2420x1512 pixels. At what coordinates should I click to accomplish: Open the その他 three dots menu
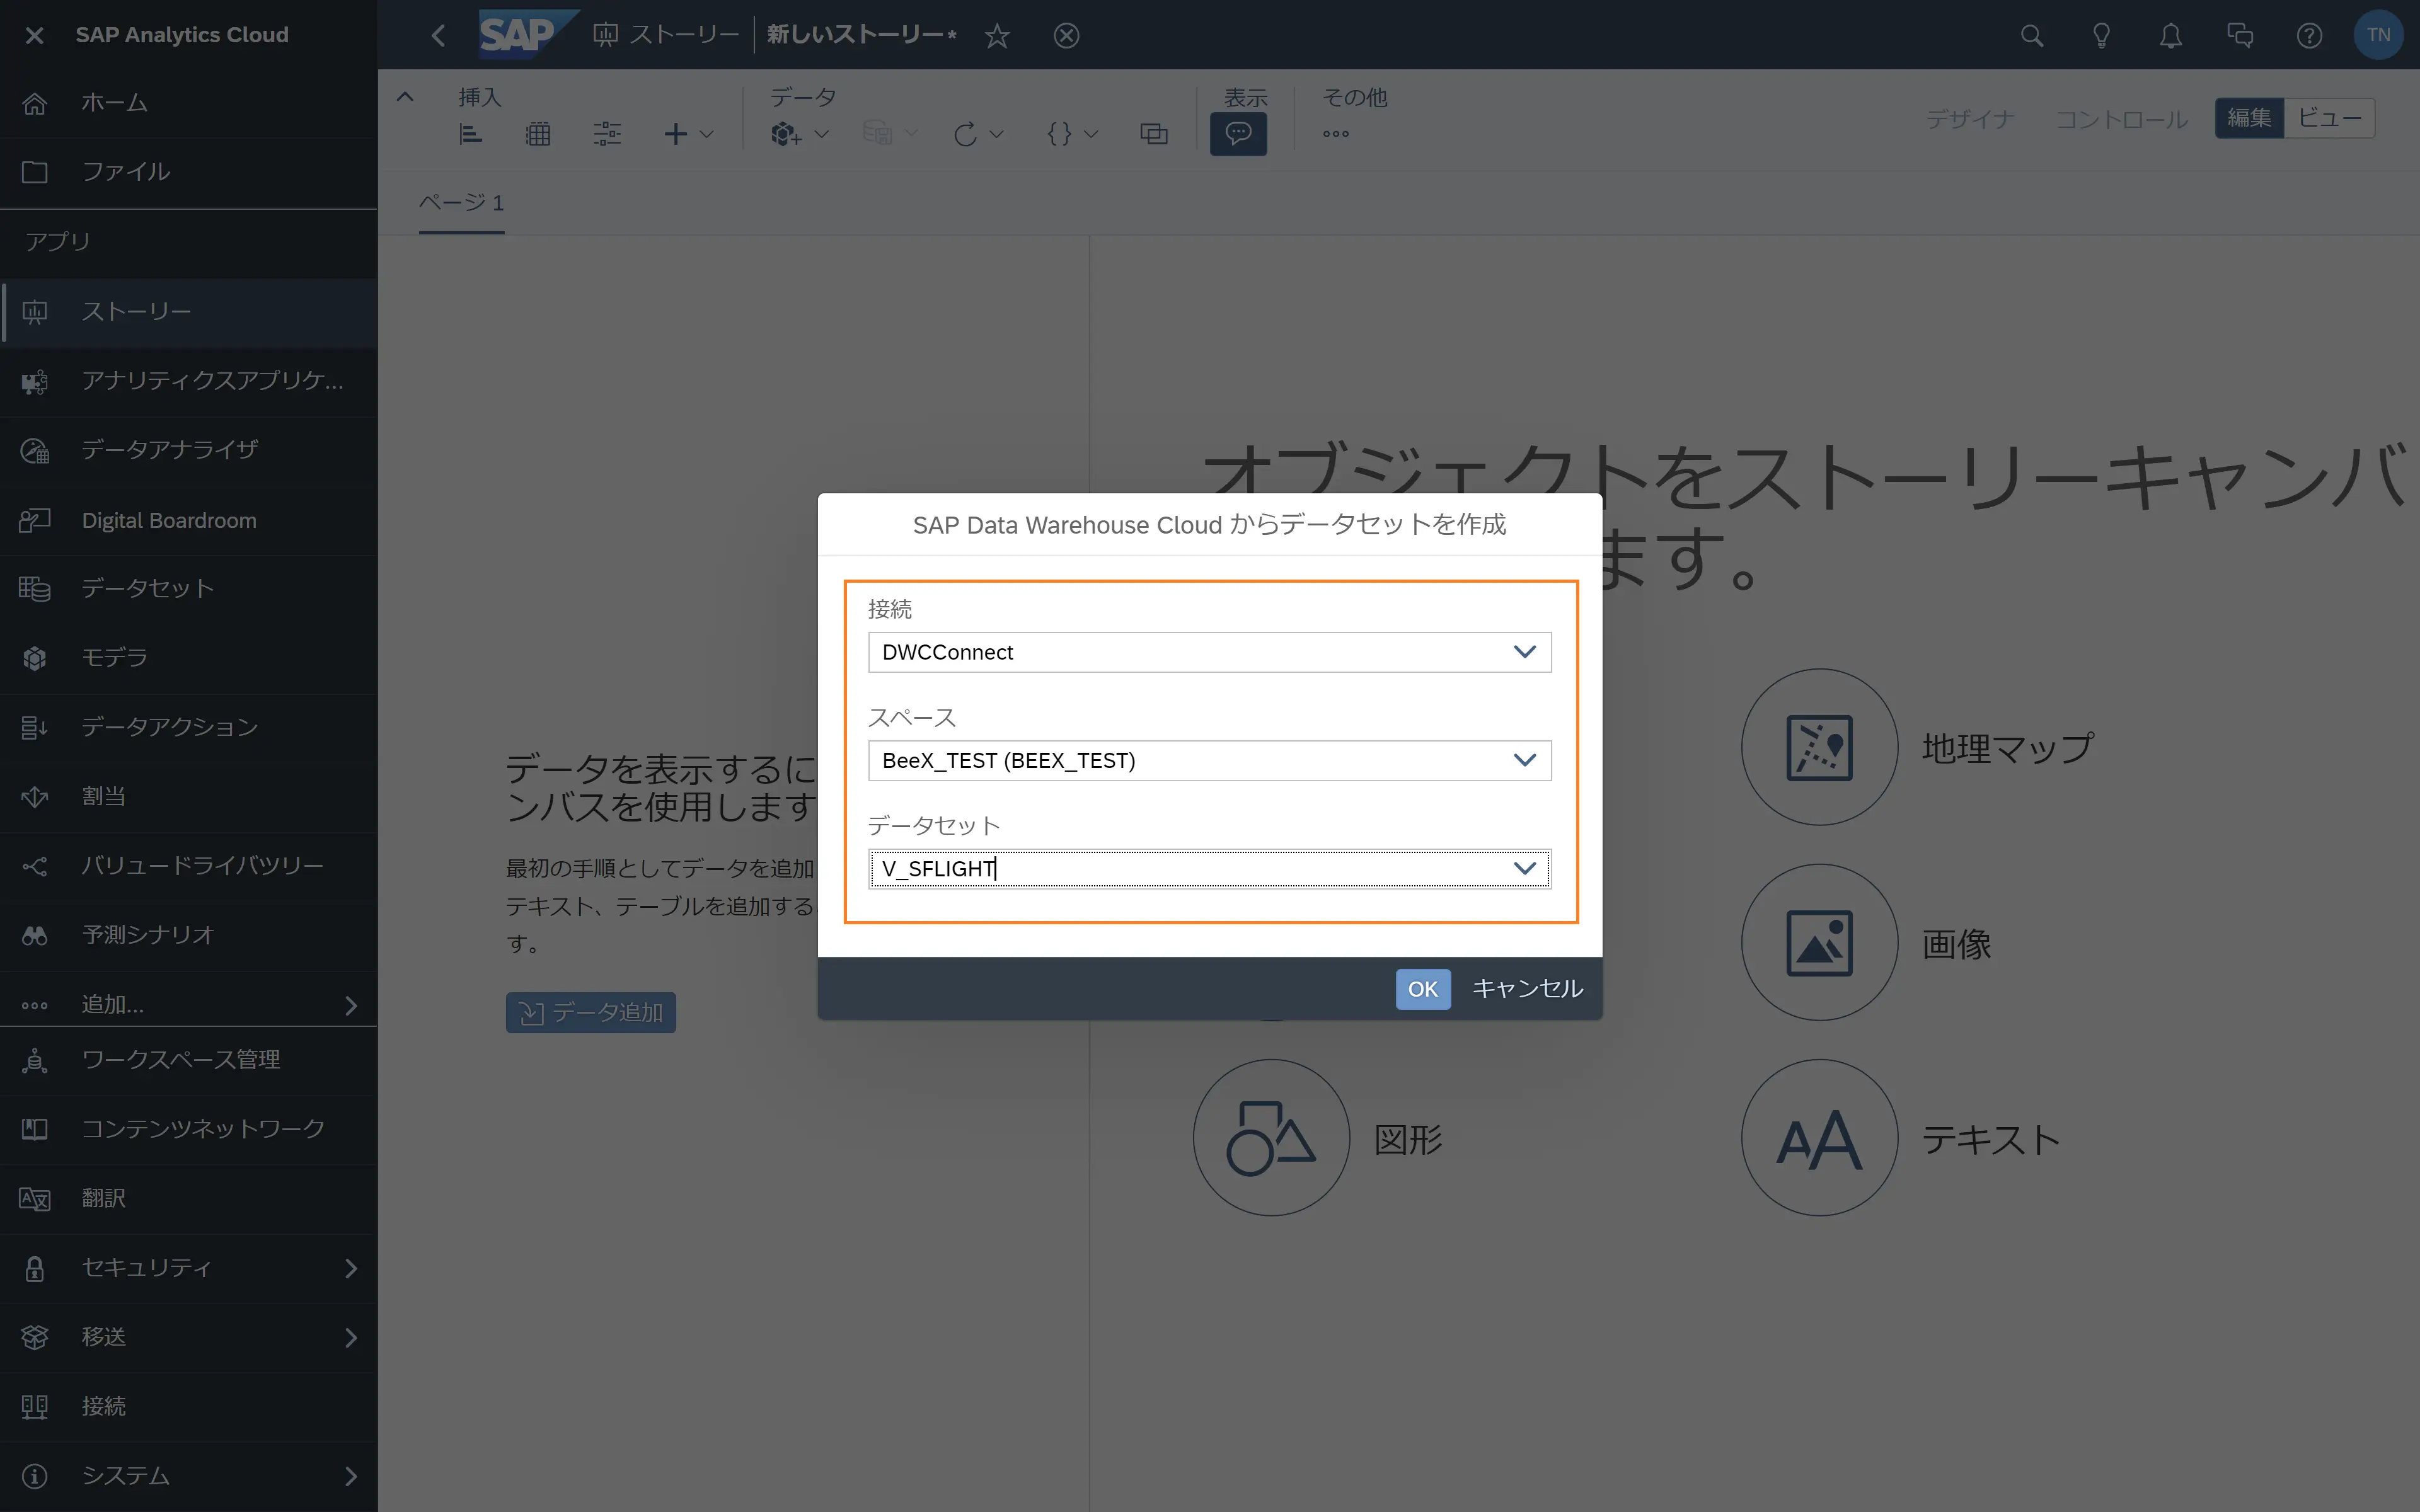pyautogui.click(x=1336, y=134)
